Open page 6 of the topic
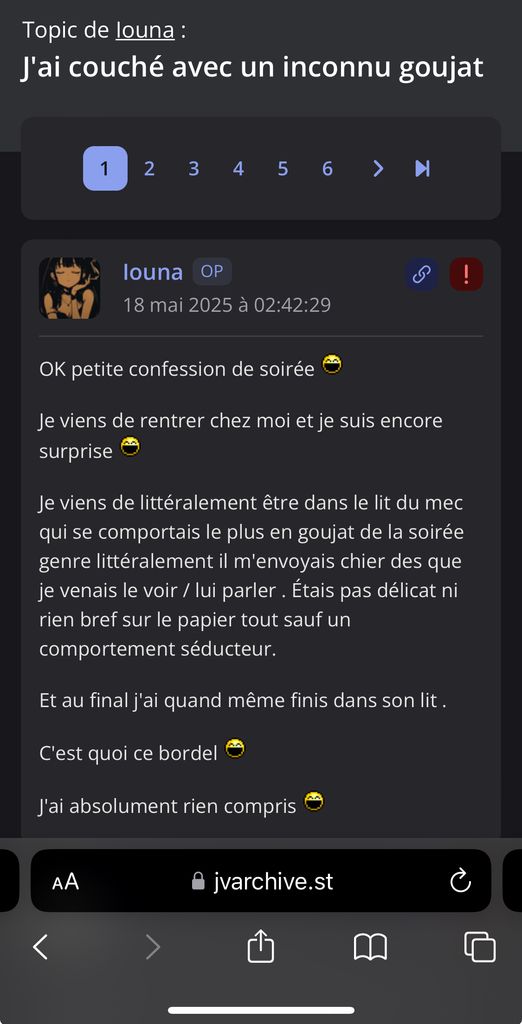 (327, 168)
